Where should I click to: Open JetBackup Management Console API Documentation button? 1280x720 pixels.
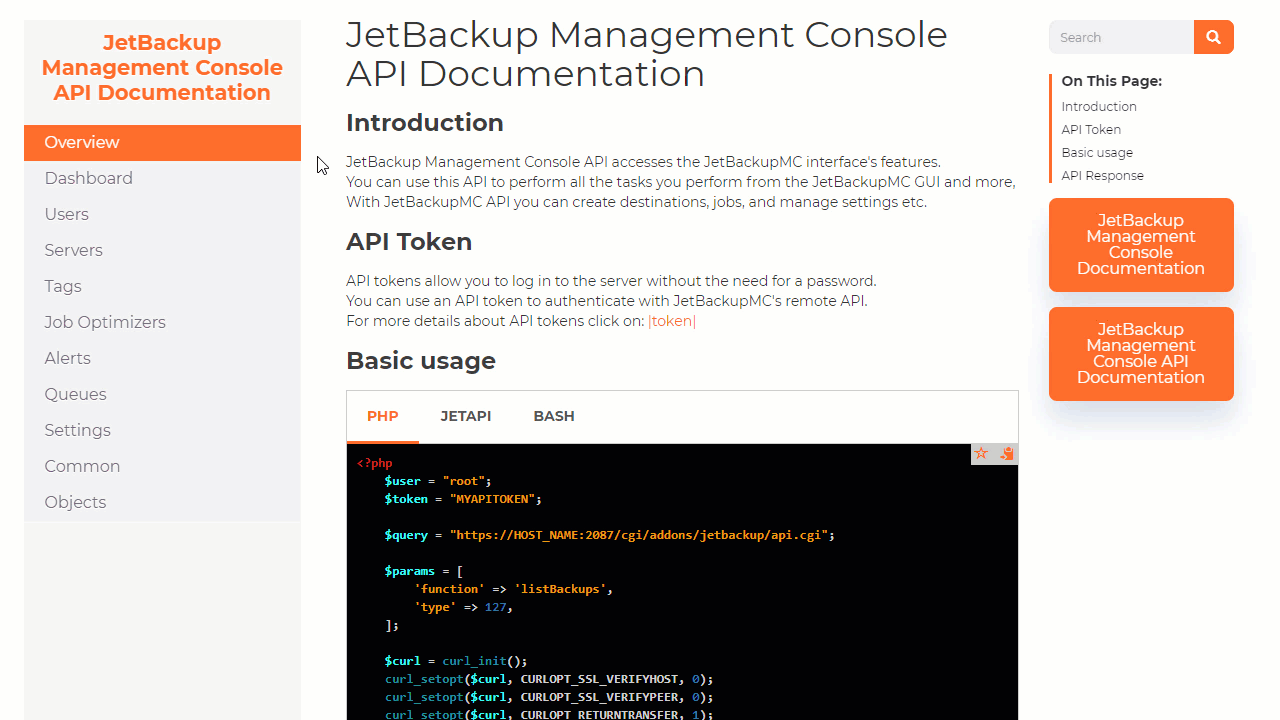click(x=1141, y=354)
